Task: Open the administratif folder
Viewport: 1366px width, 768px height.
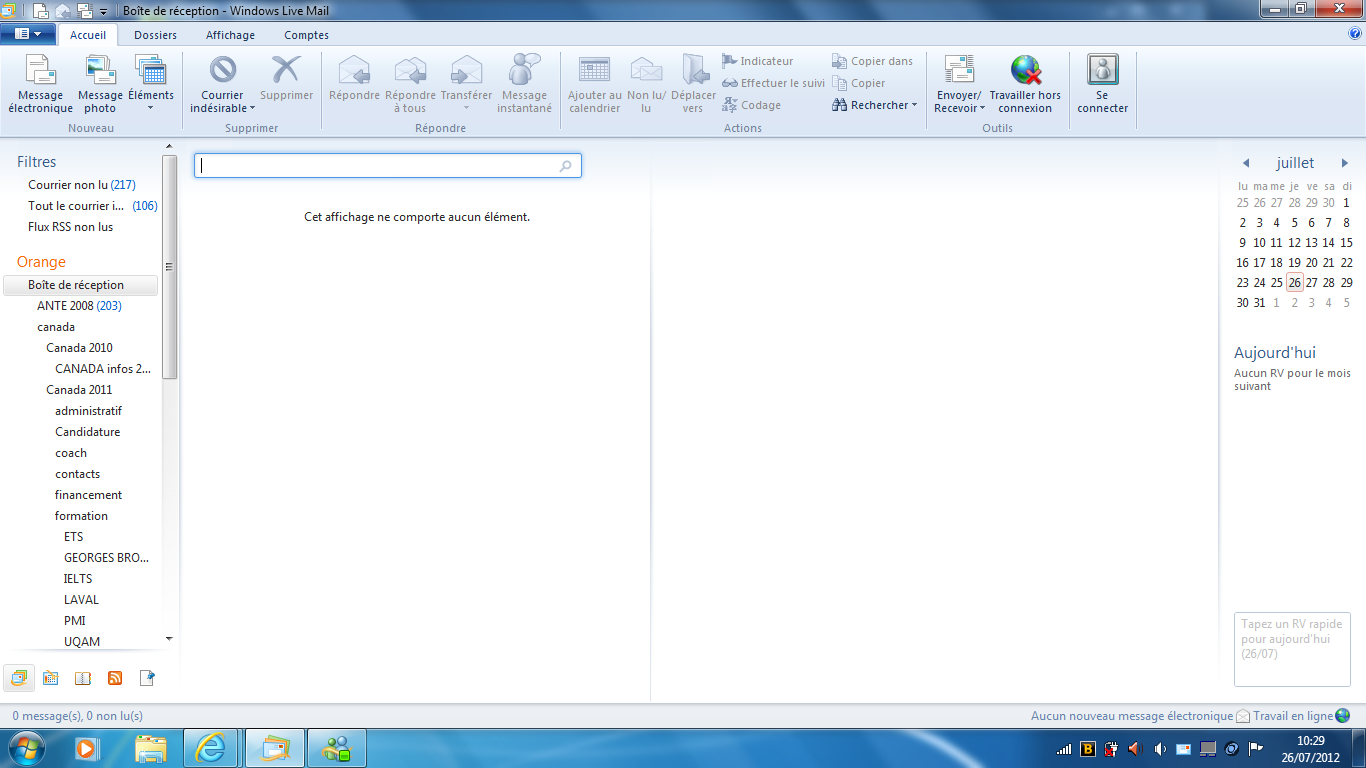Action: pyautogui.click(x=89, y=411)
